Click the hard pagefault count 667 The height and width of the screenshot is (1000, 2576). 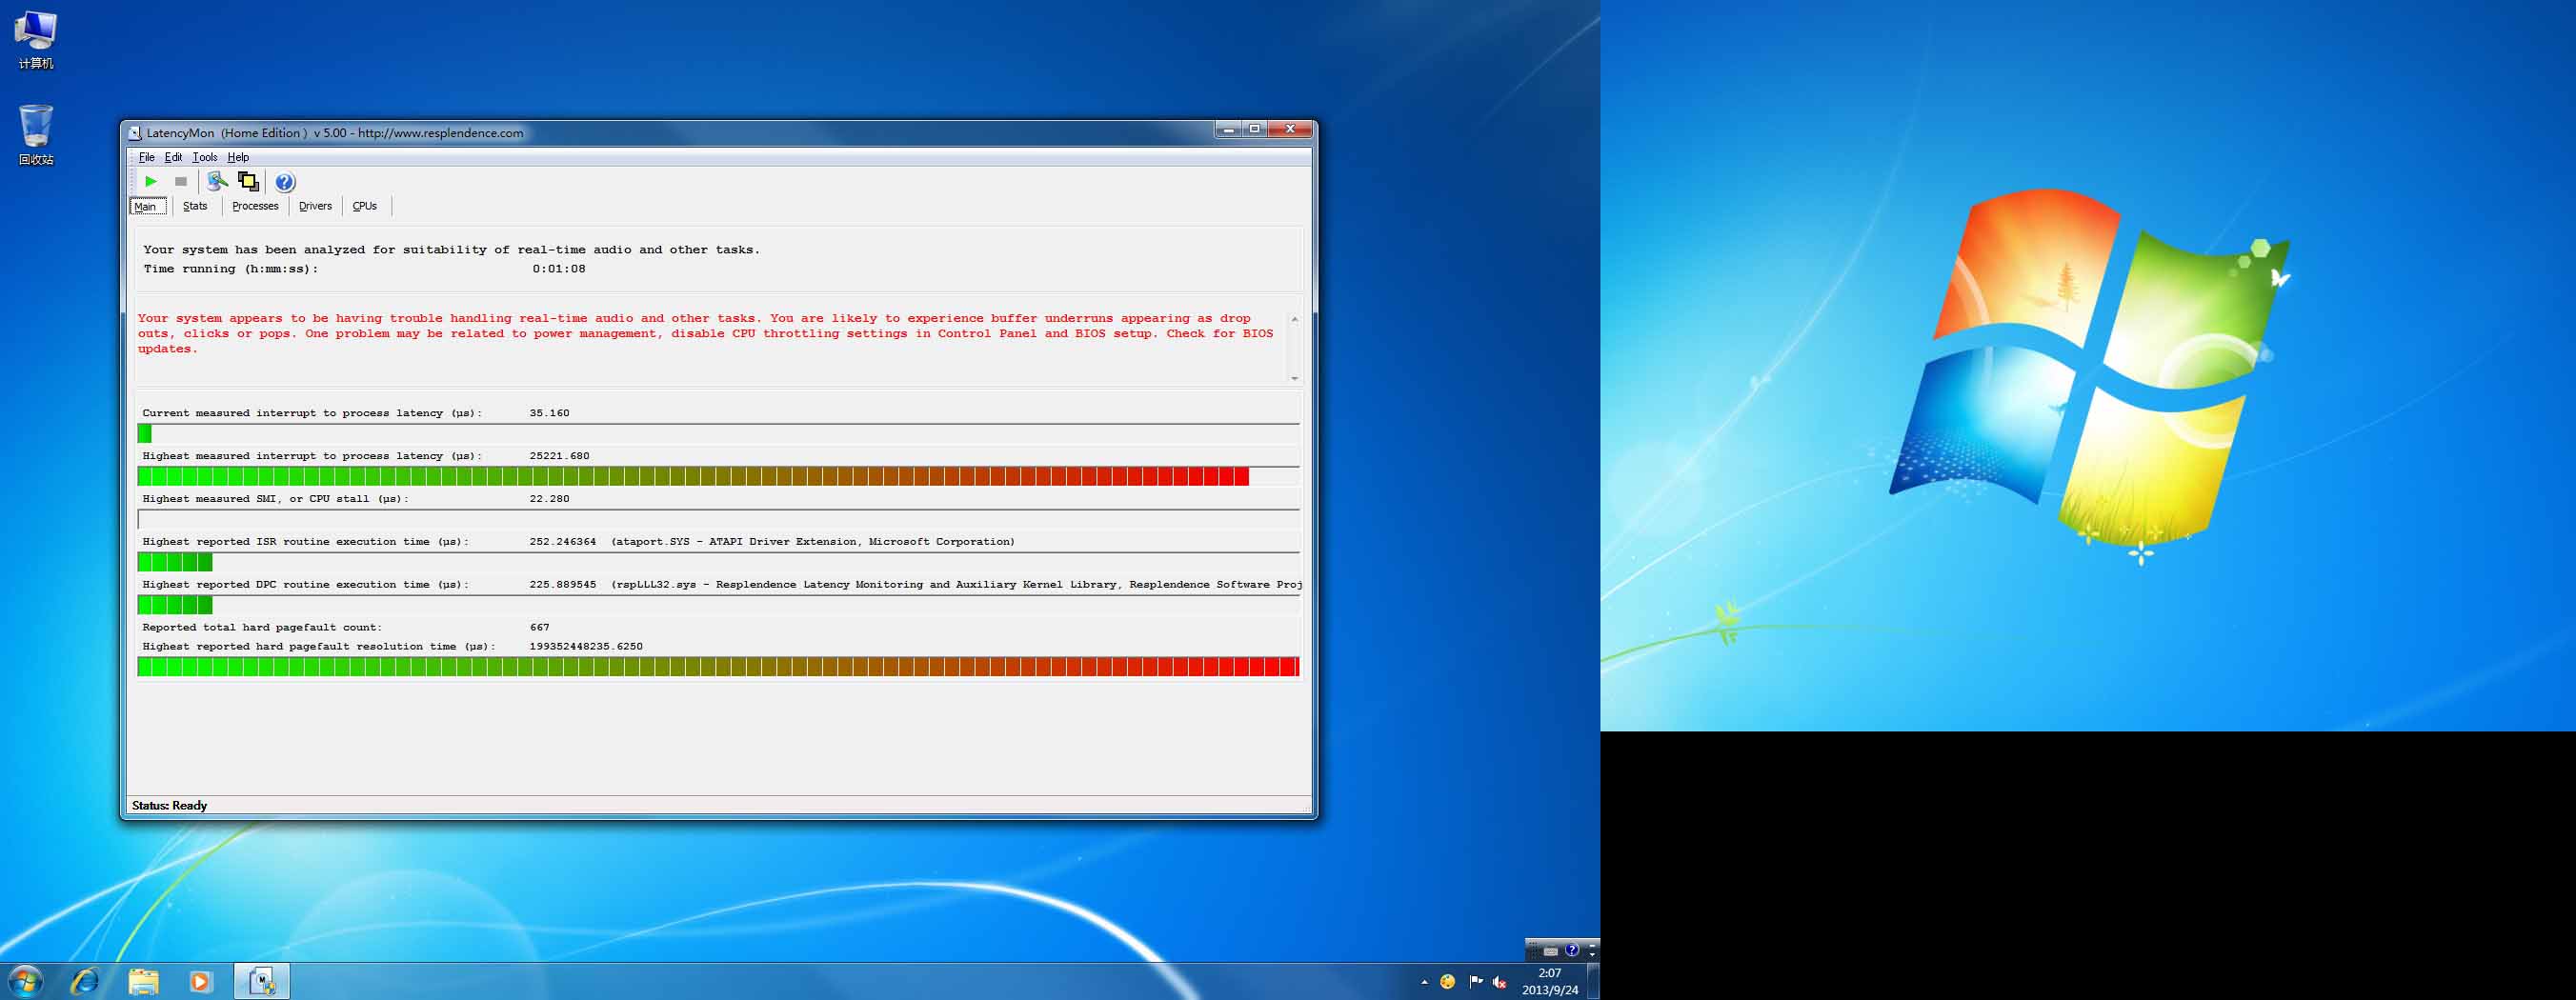pyautogui.click(x=539, y=628)
